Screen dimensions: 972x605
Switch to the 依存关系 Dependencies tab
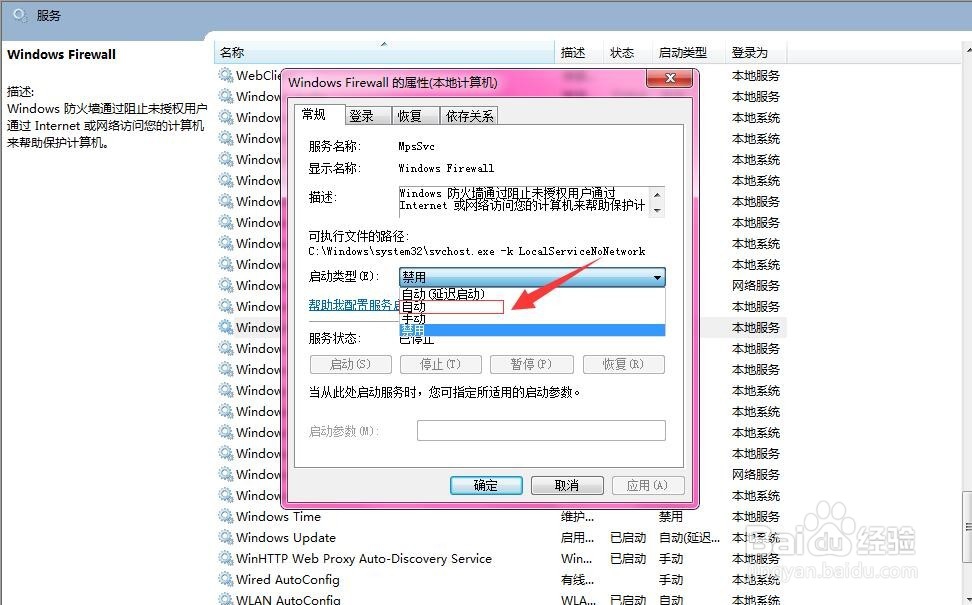469,116
